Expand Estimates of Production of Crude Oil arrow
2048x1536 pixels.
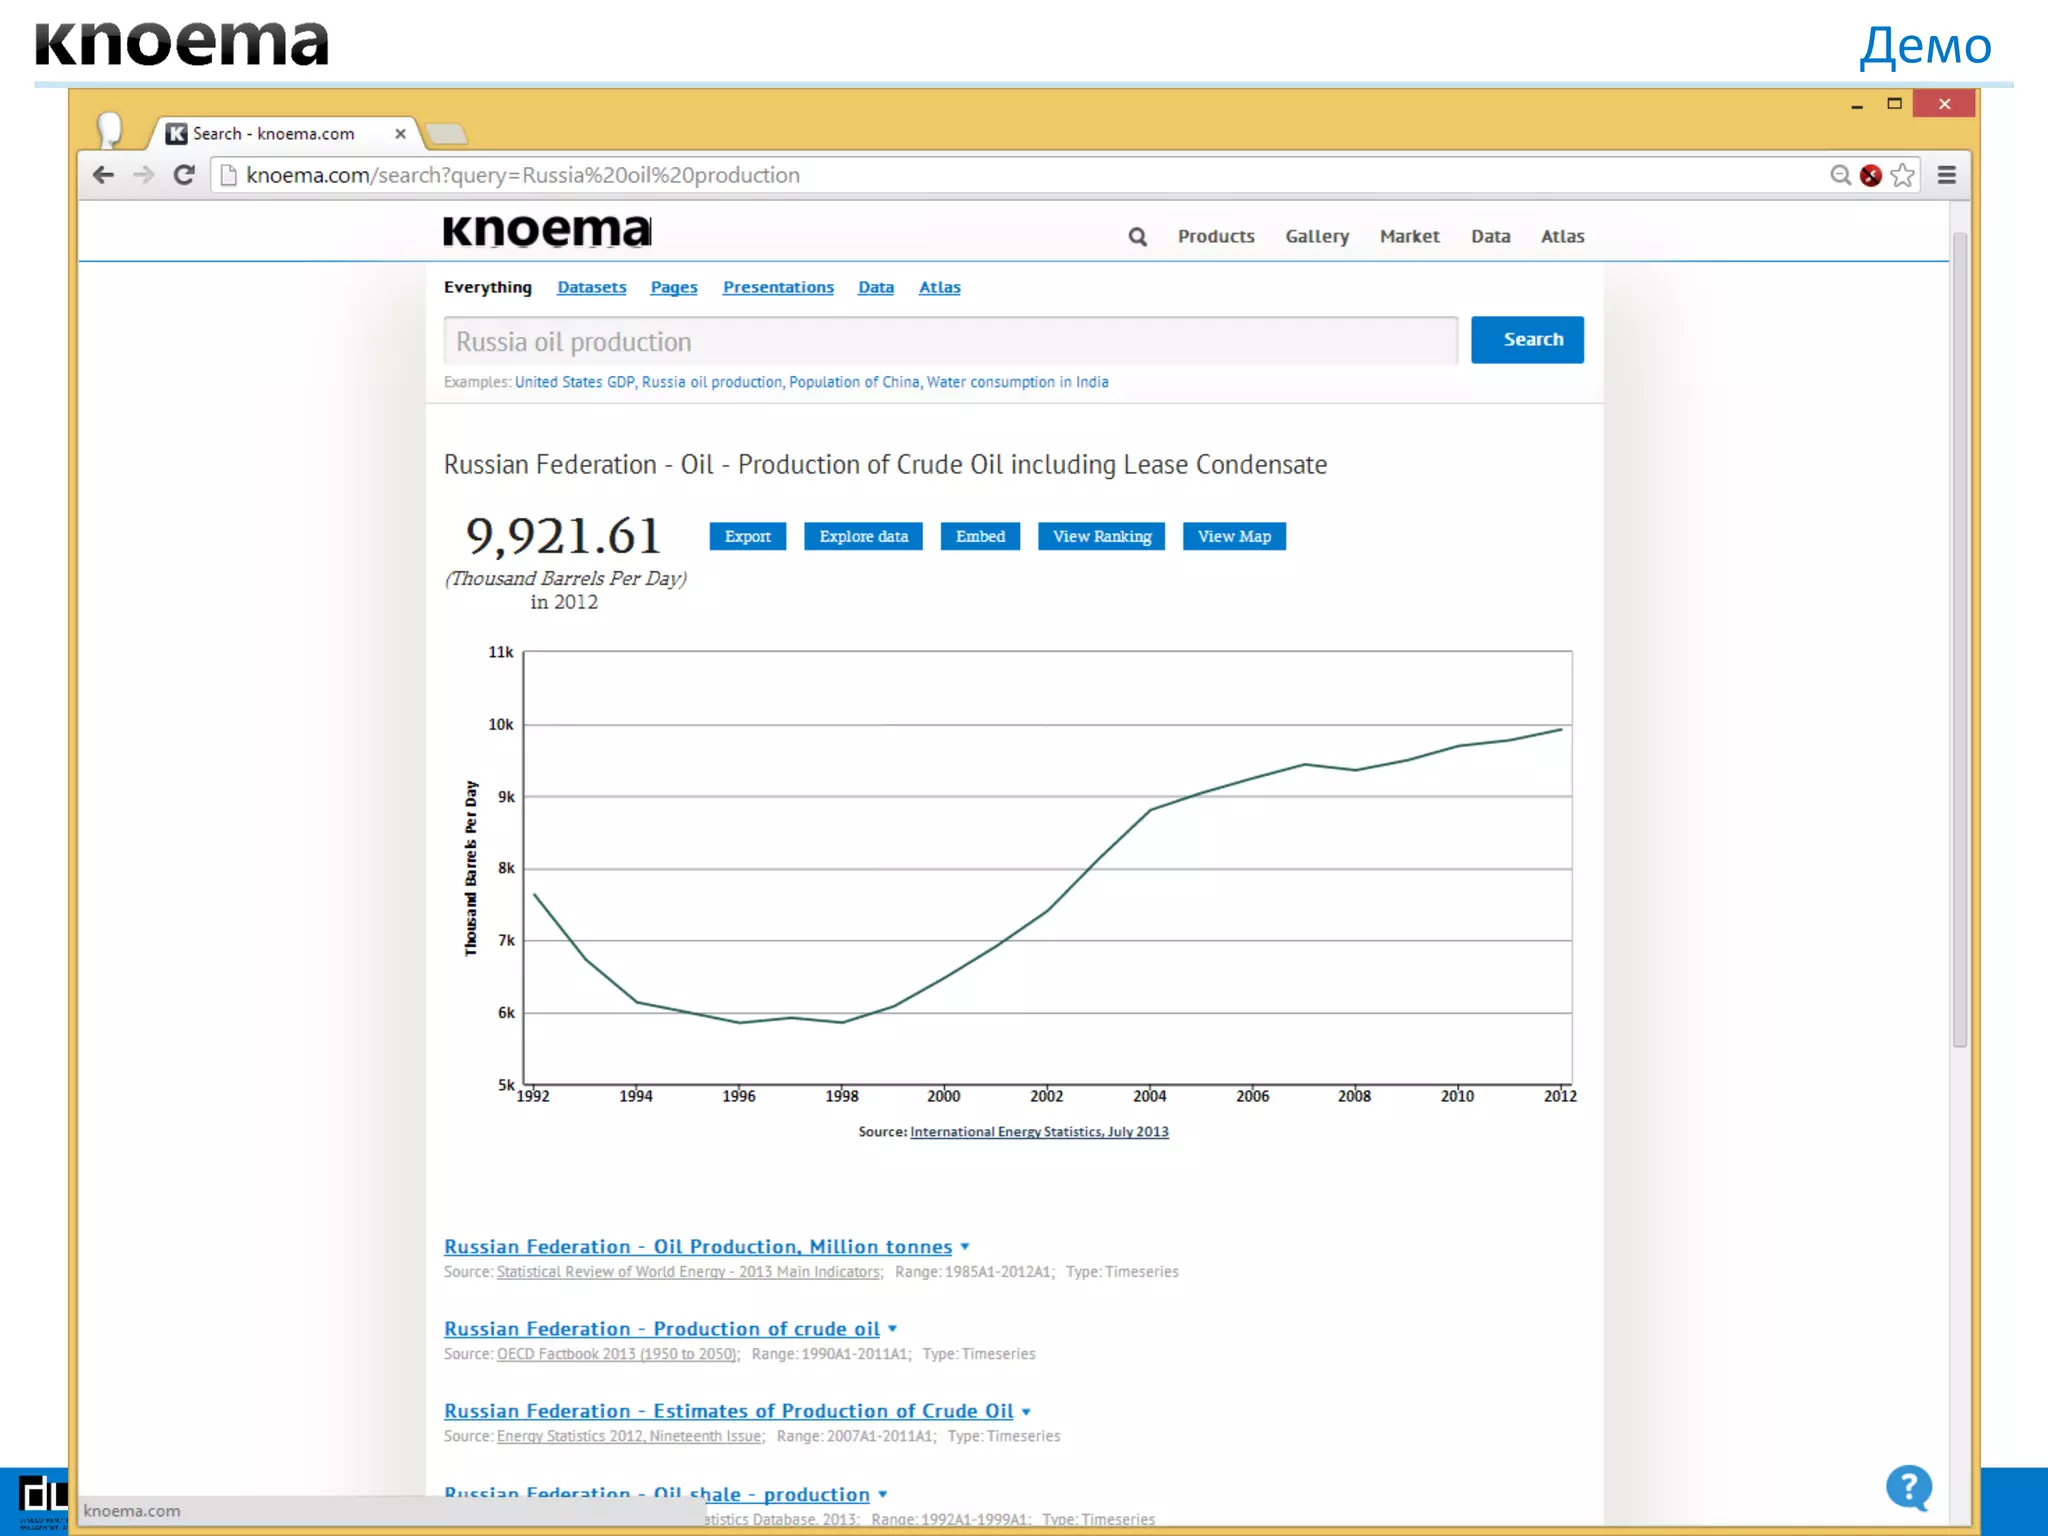point(1026,1412)
